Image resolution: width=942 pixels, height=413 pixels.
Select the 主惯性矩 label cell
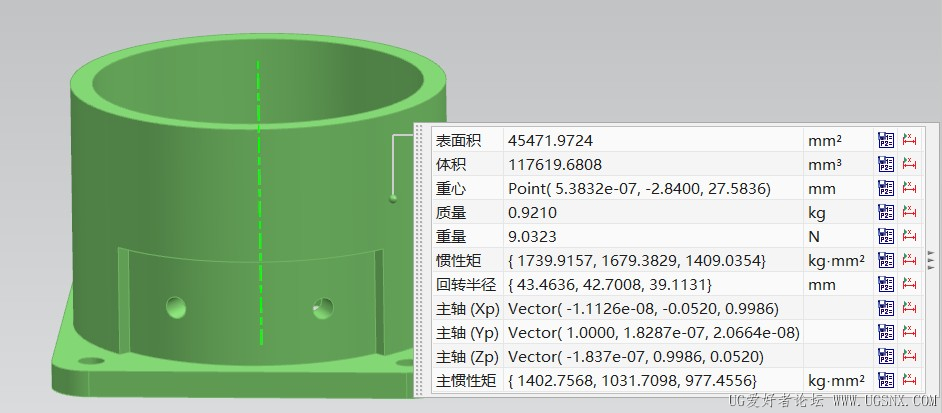pos(467,381)
